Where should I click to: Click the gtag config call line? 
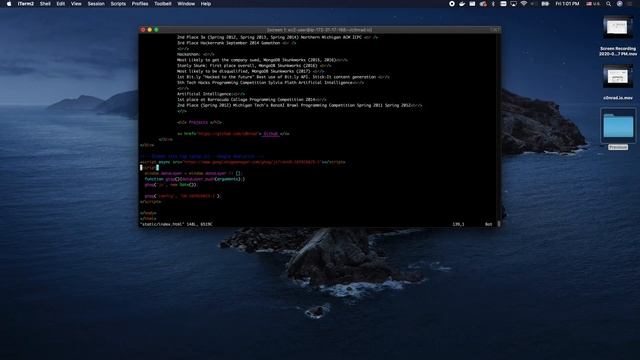[x=182, y=196]
